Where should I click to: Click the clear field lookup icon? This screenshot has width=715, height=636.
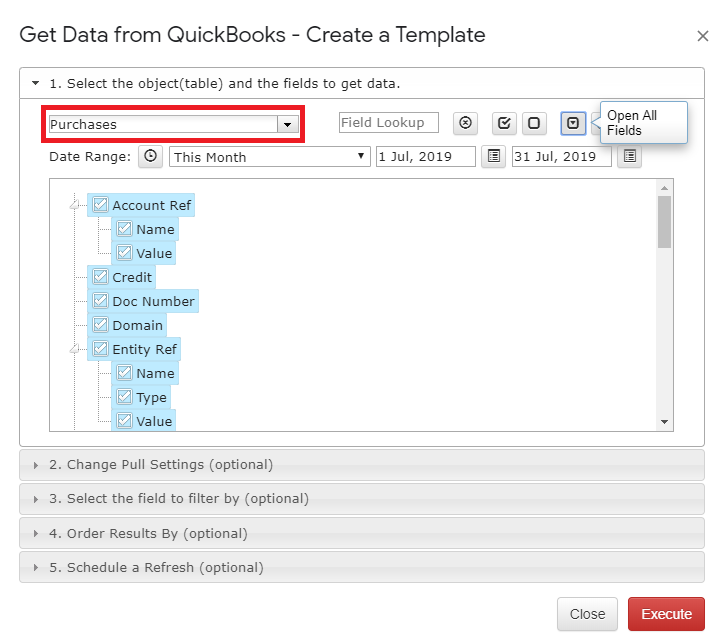[x=465, y=123]
